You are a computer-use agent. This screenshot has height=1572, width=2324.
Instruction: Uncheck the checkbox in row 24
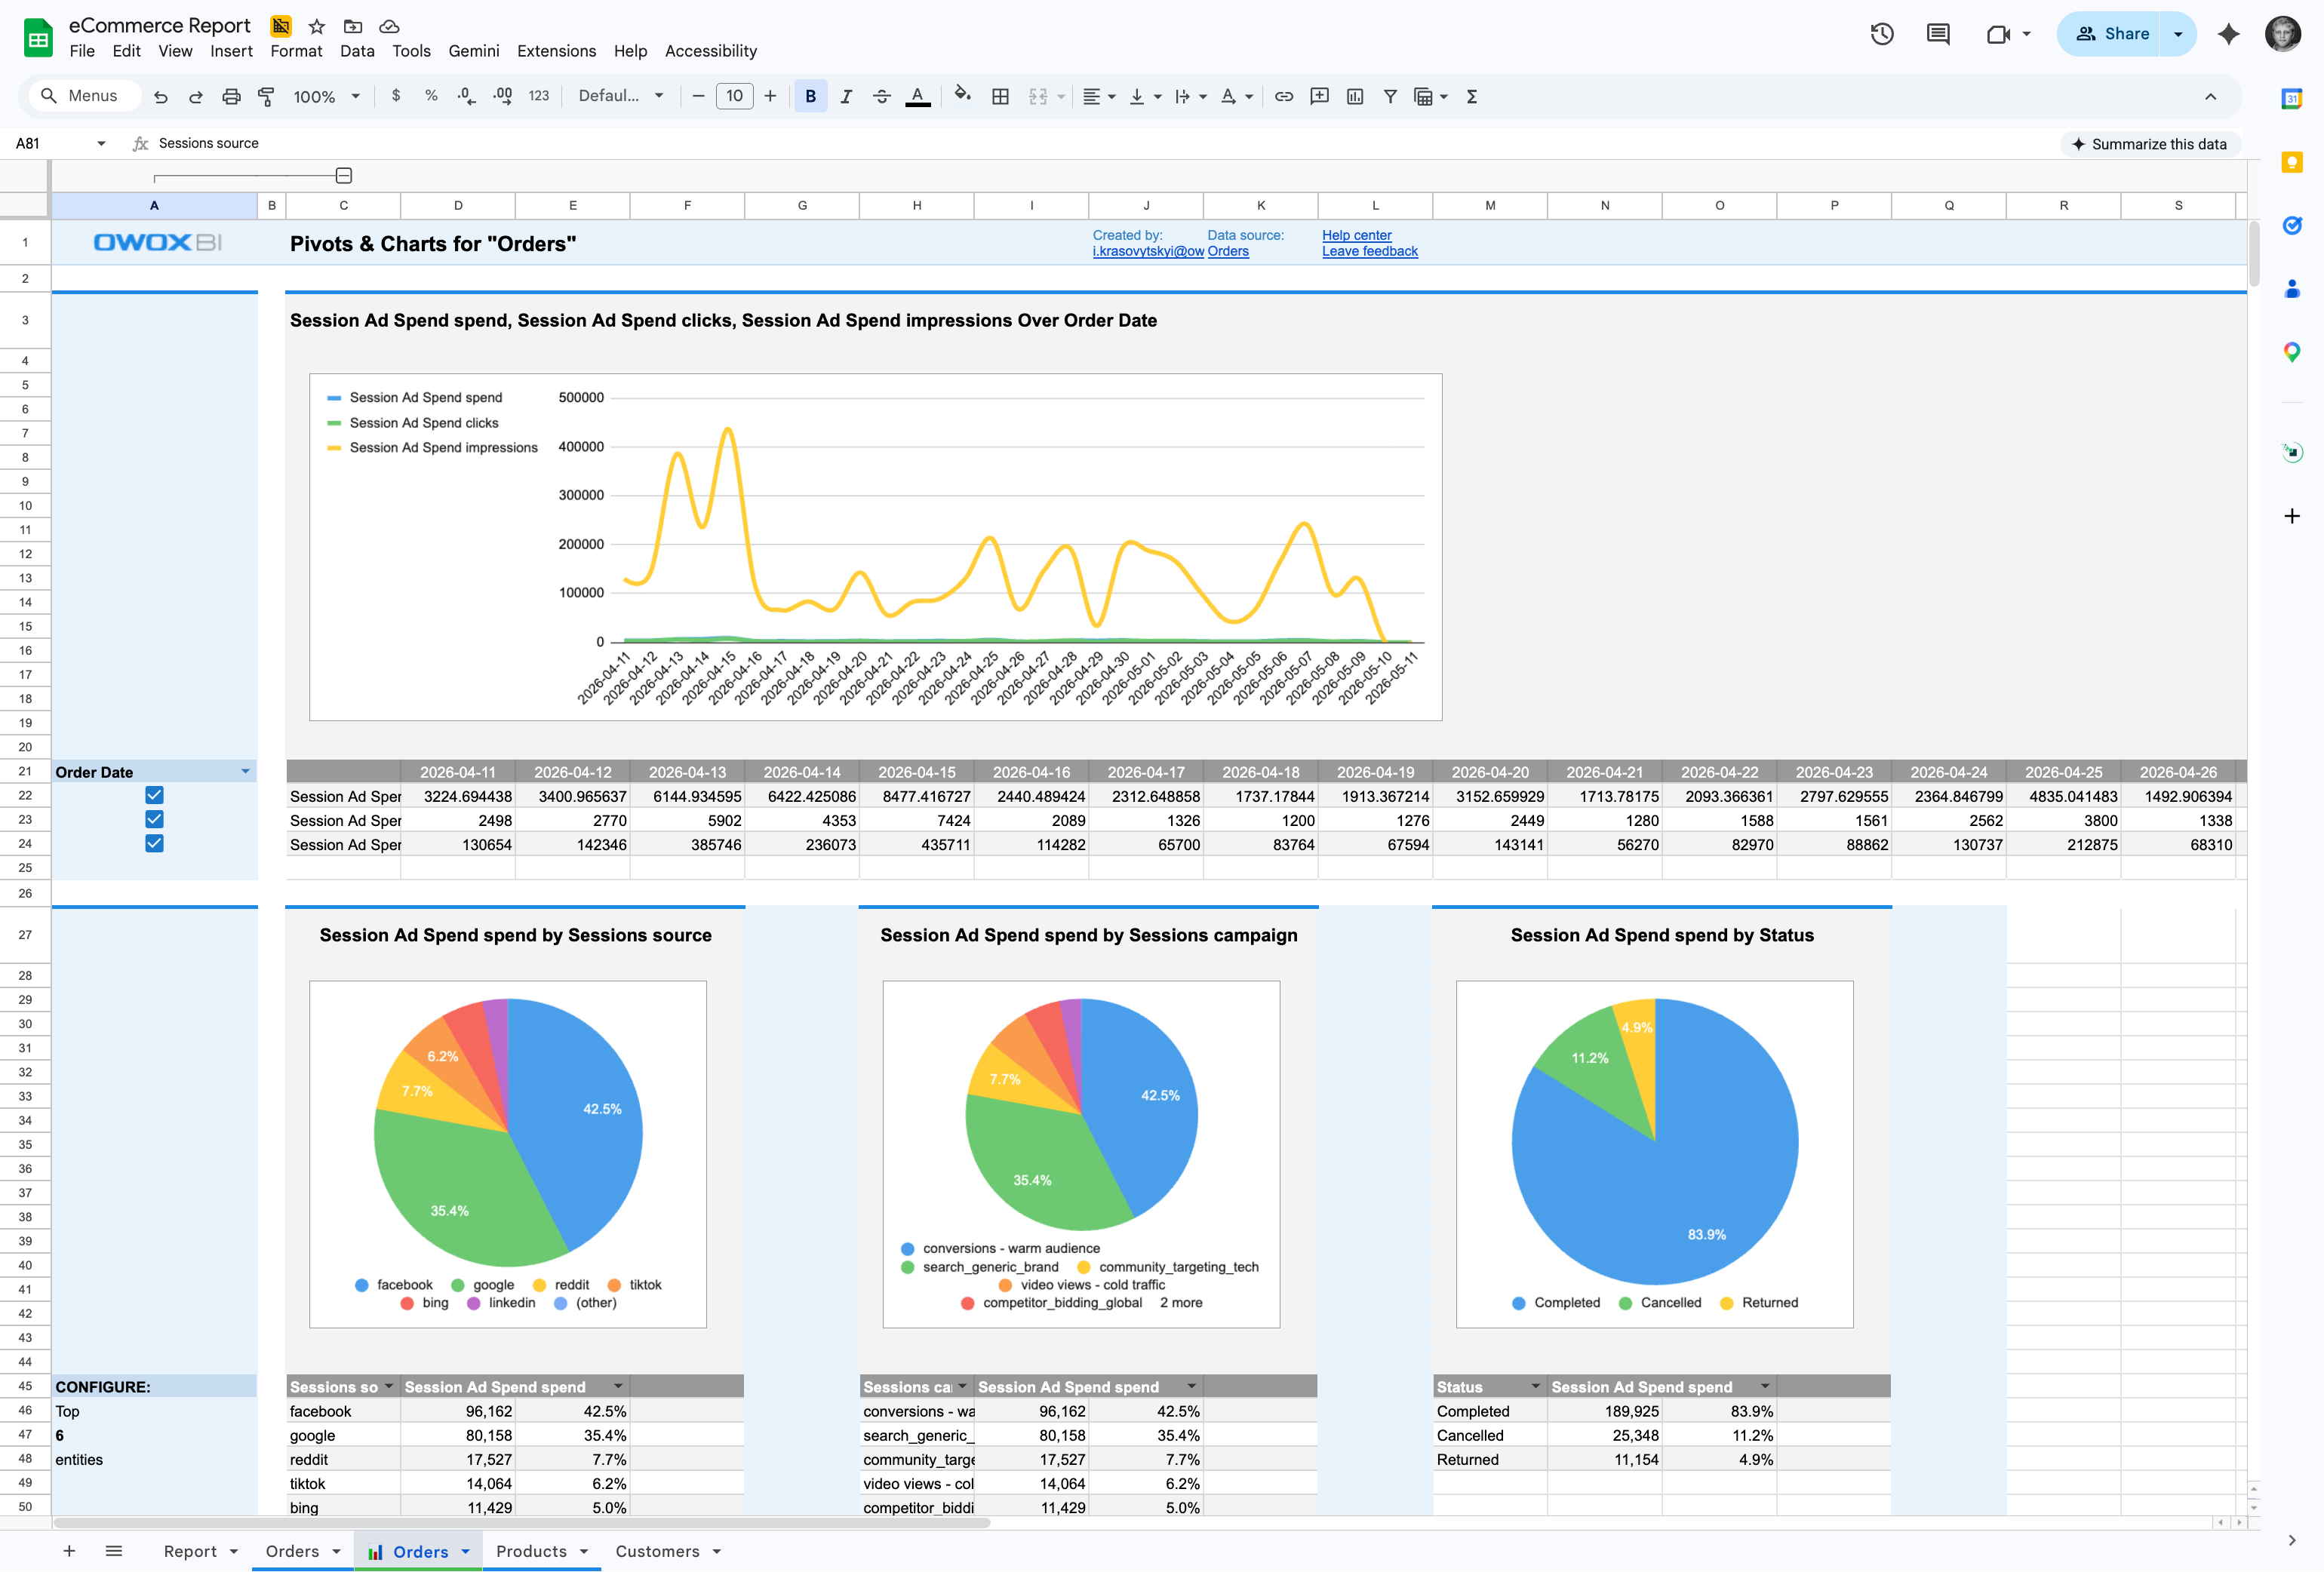[x=154, y=843]
